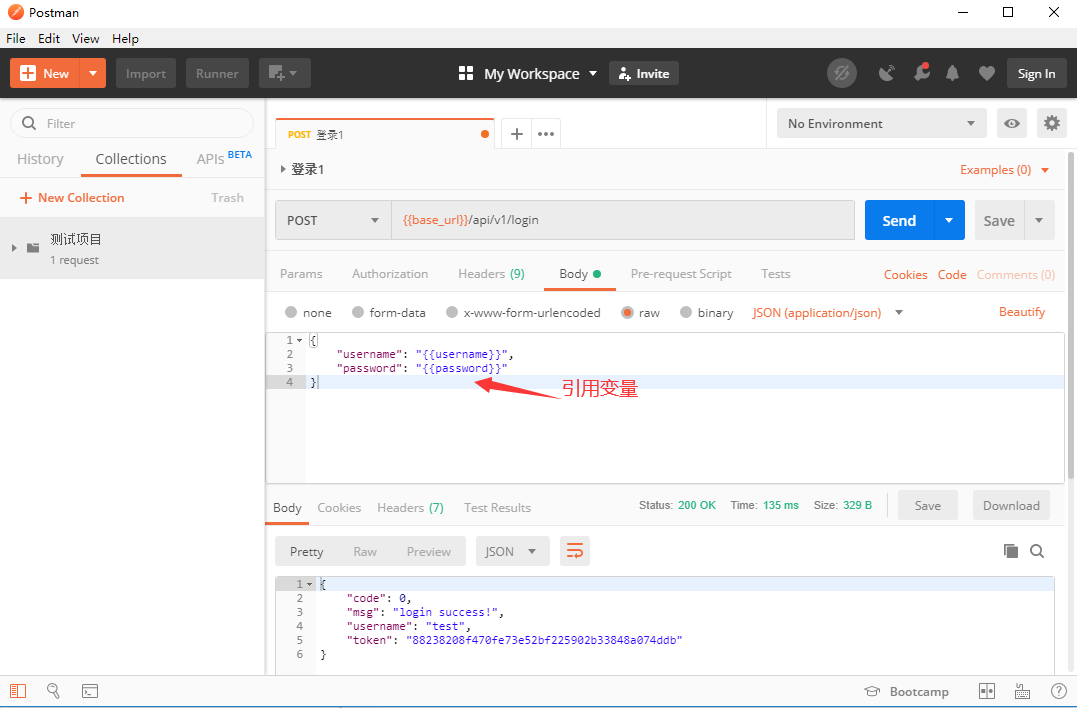Select the raw body radio
Screen dimensions: 1077x708
tap(627, 312)
